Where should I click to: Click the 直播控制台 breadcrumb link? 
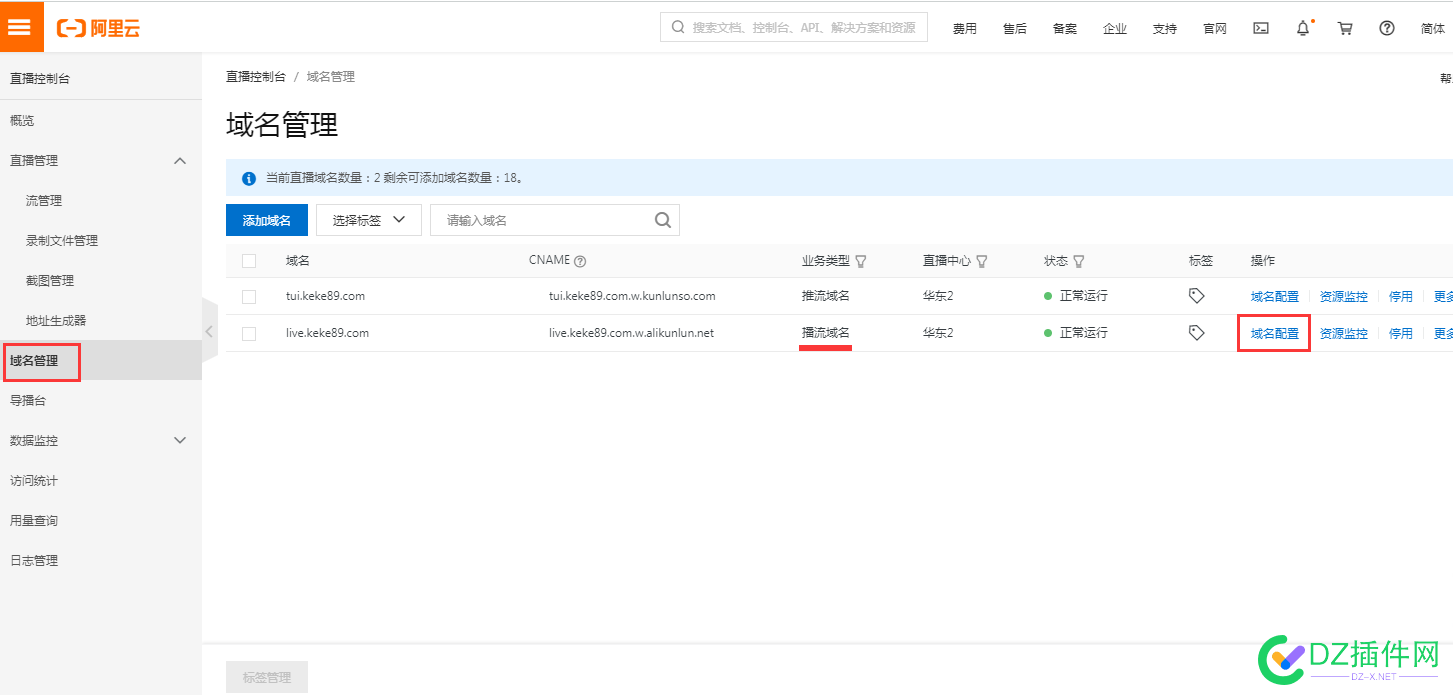click(x=256, y=76)
